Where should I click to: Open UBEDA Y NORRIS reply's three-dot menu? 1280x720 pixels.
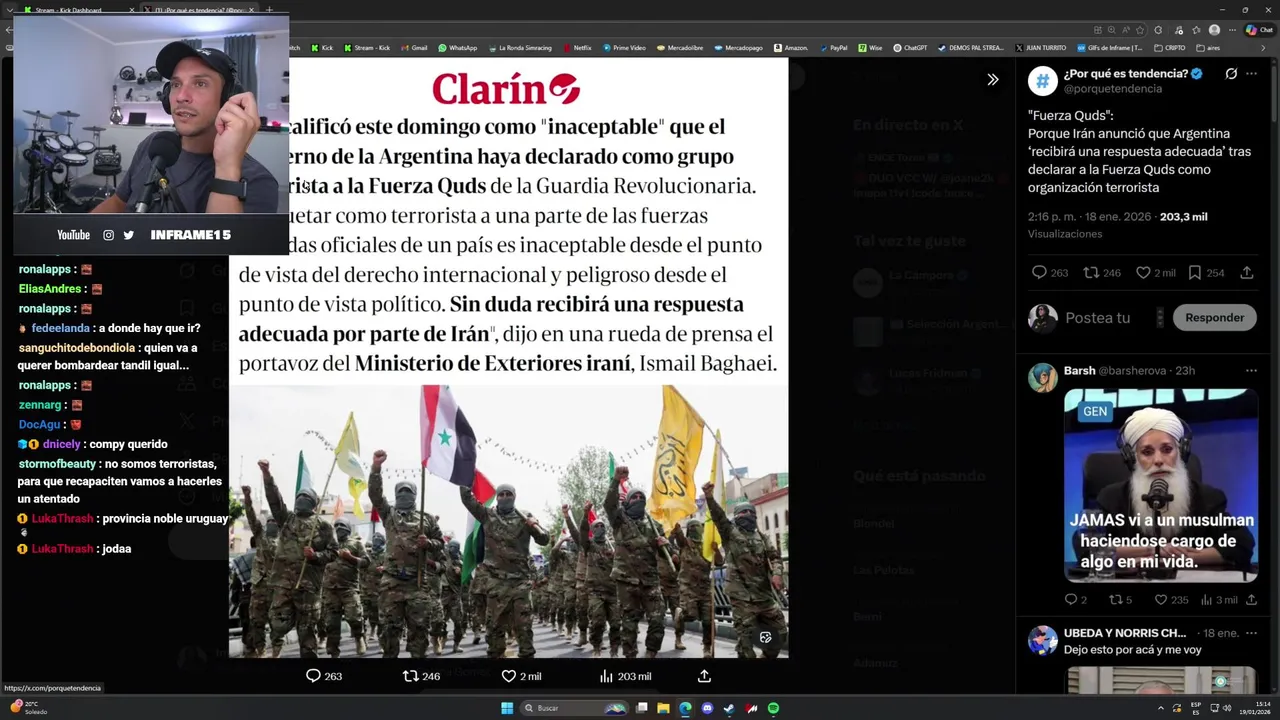coord(1251,634)
